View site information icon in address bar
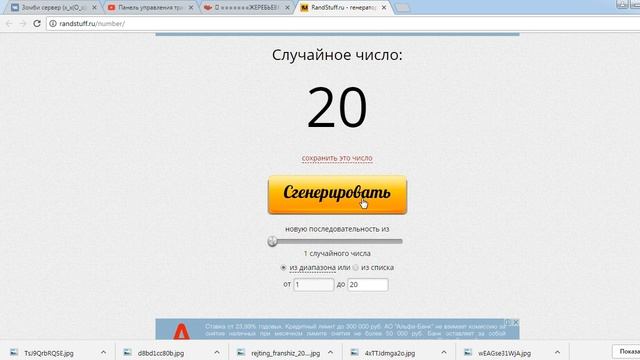The height and width of the screenshot is (360, 640). click(x=53, y=24)
